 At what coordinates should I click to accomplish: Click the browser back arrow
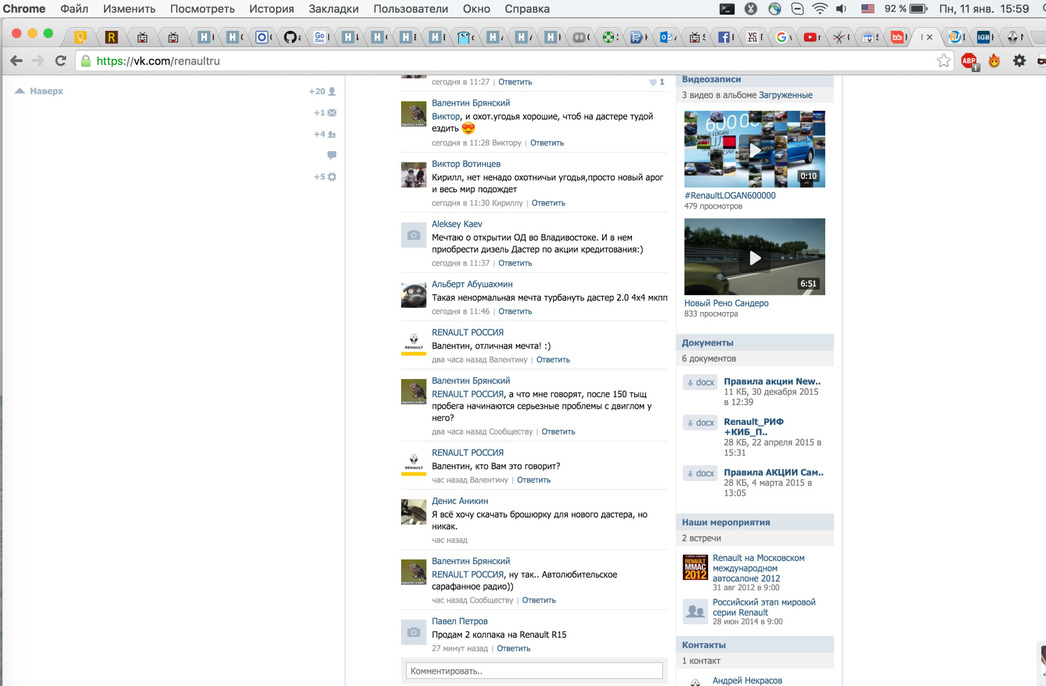(16, 61)
